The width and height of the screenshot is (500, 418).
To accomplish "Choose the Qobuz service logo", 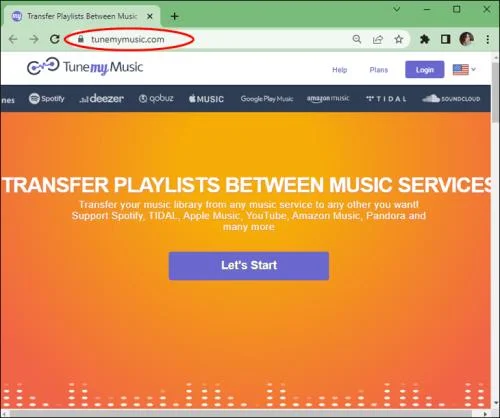I will click(x=156, y=98).
